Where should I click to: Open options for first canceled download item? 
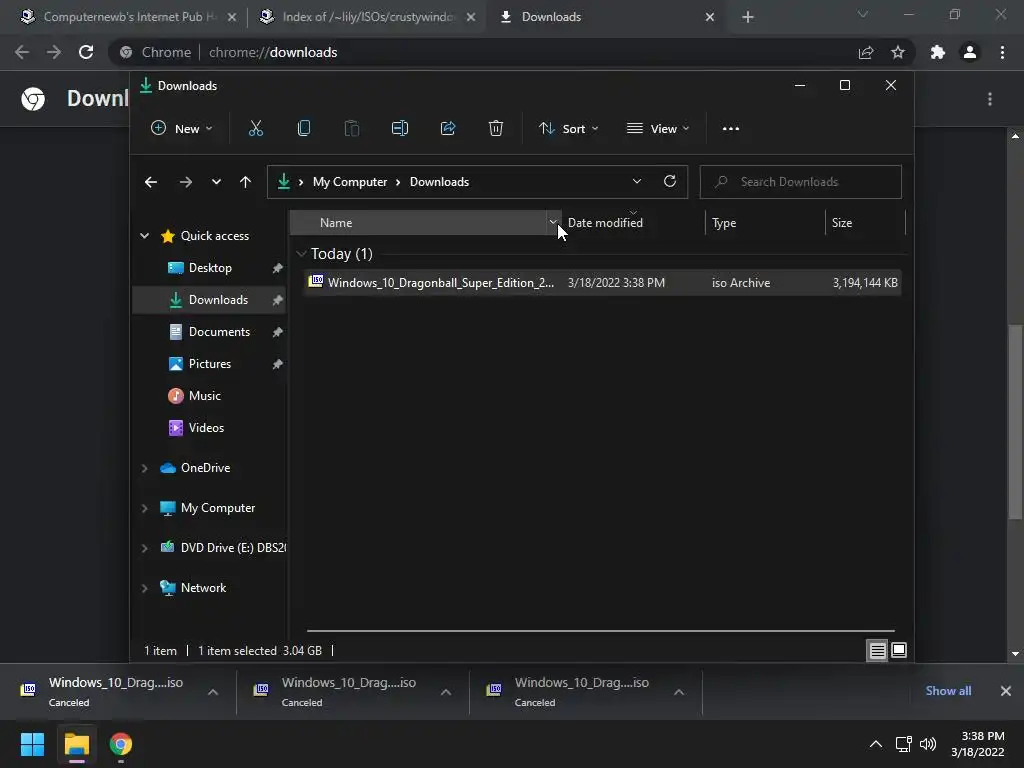point(213,692)
